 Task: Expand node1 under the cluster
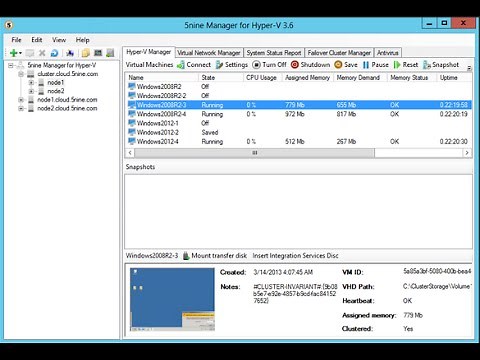coord(31,82)
